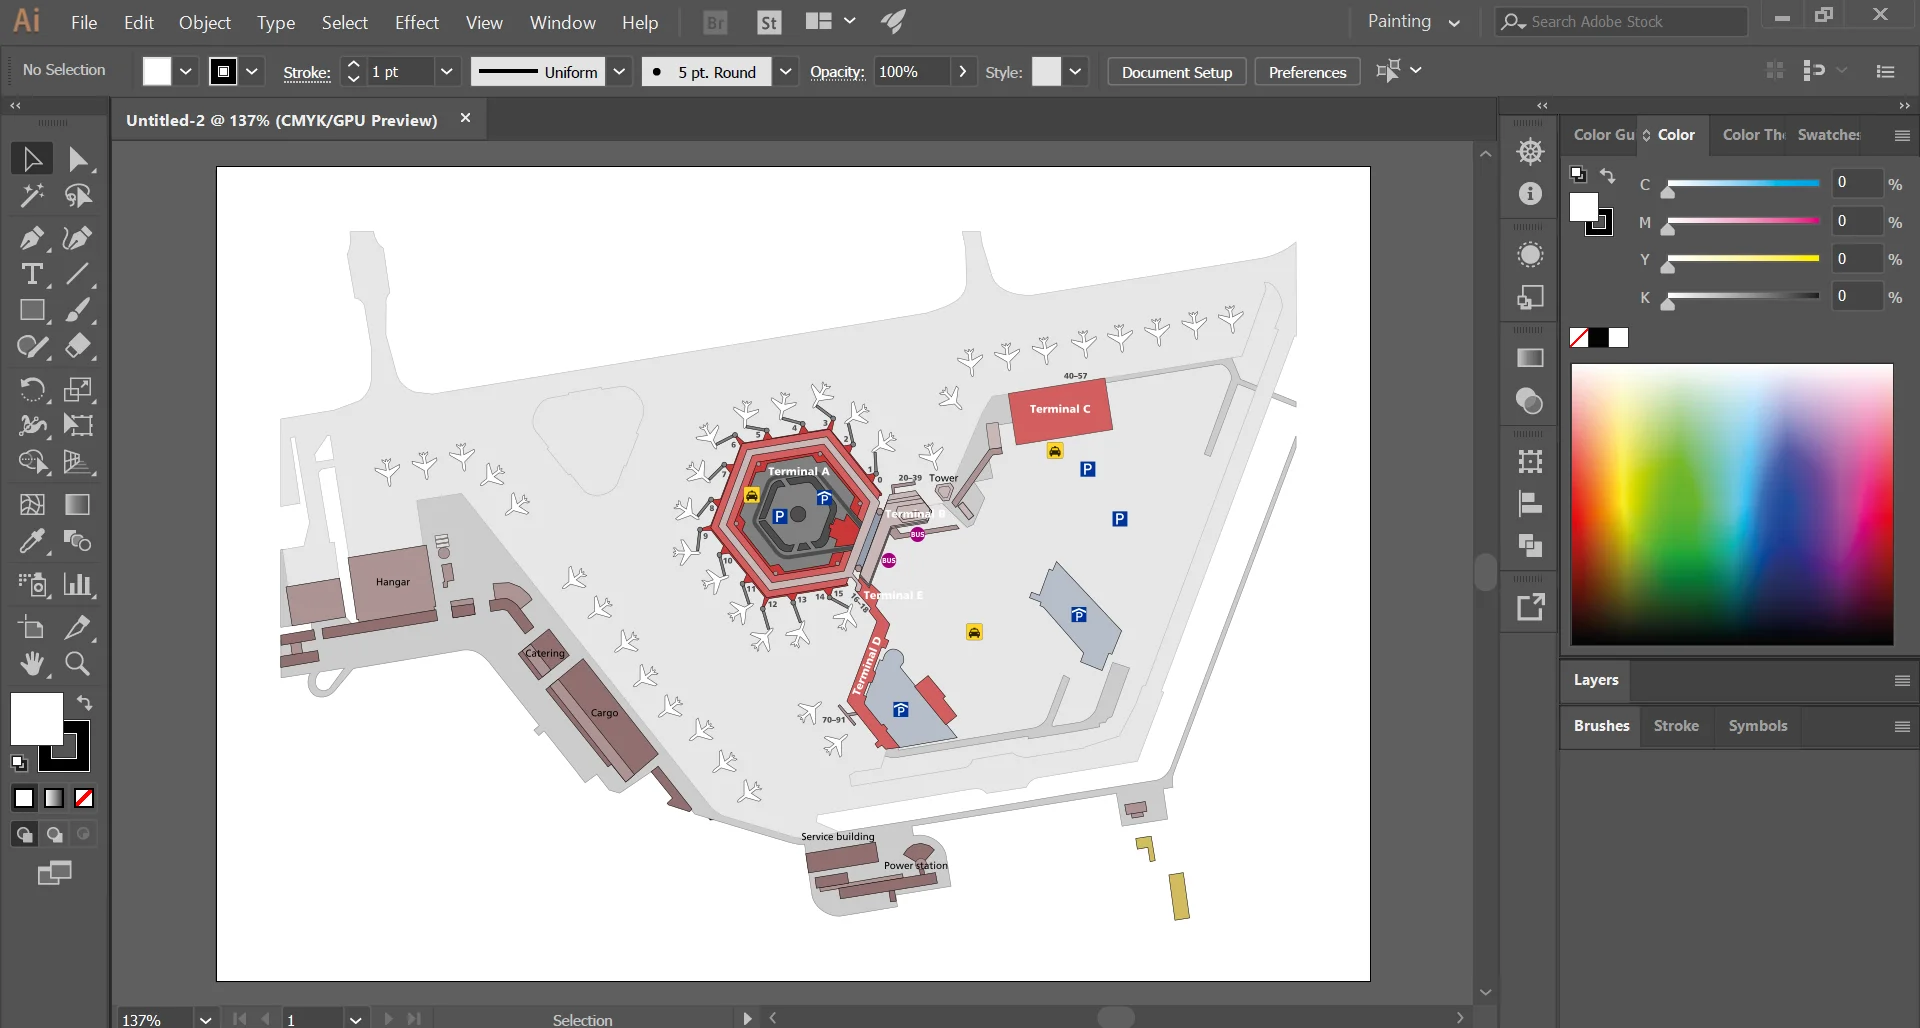Open the Stroke weight dropdown
The height and width of the screenshot is (1028, 1920).
(x=448, y=71)
